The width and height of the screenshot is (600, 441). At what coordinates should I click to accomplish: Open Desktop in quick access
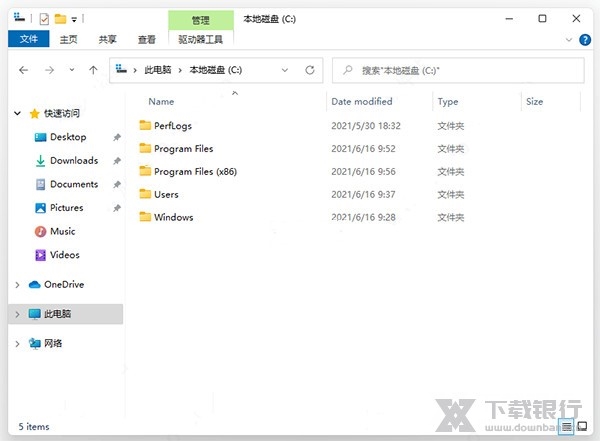pyautogui.click(x=68, y=137)
